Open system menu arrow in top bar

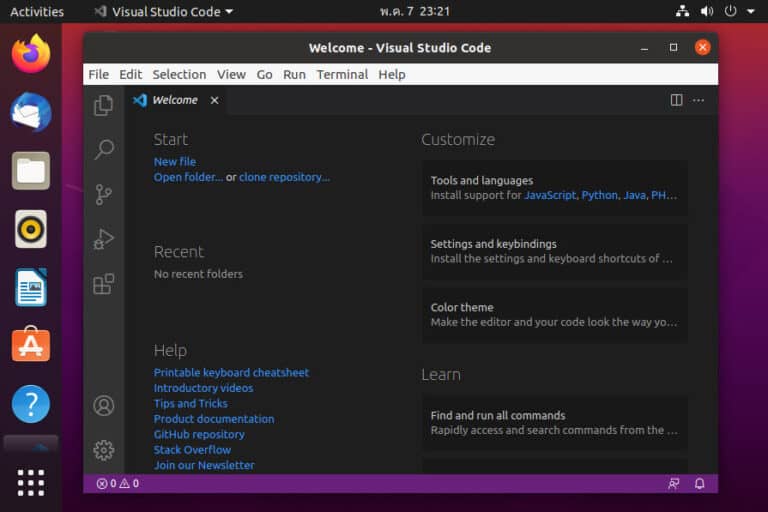[751, 11]
